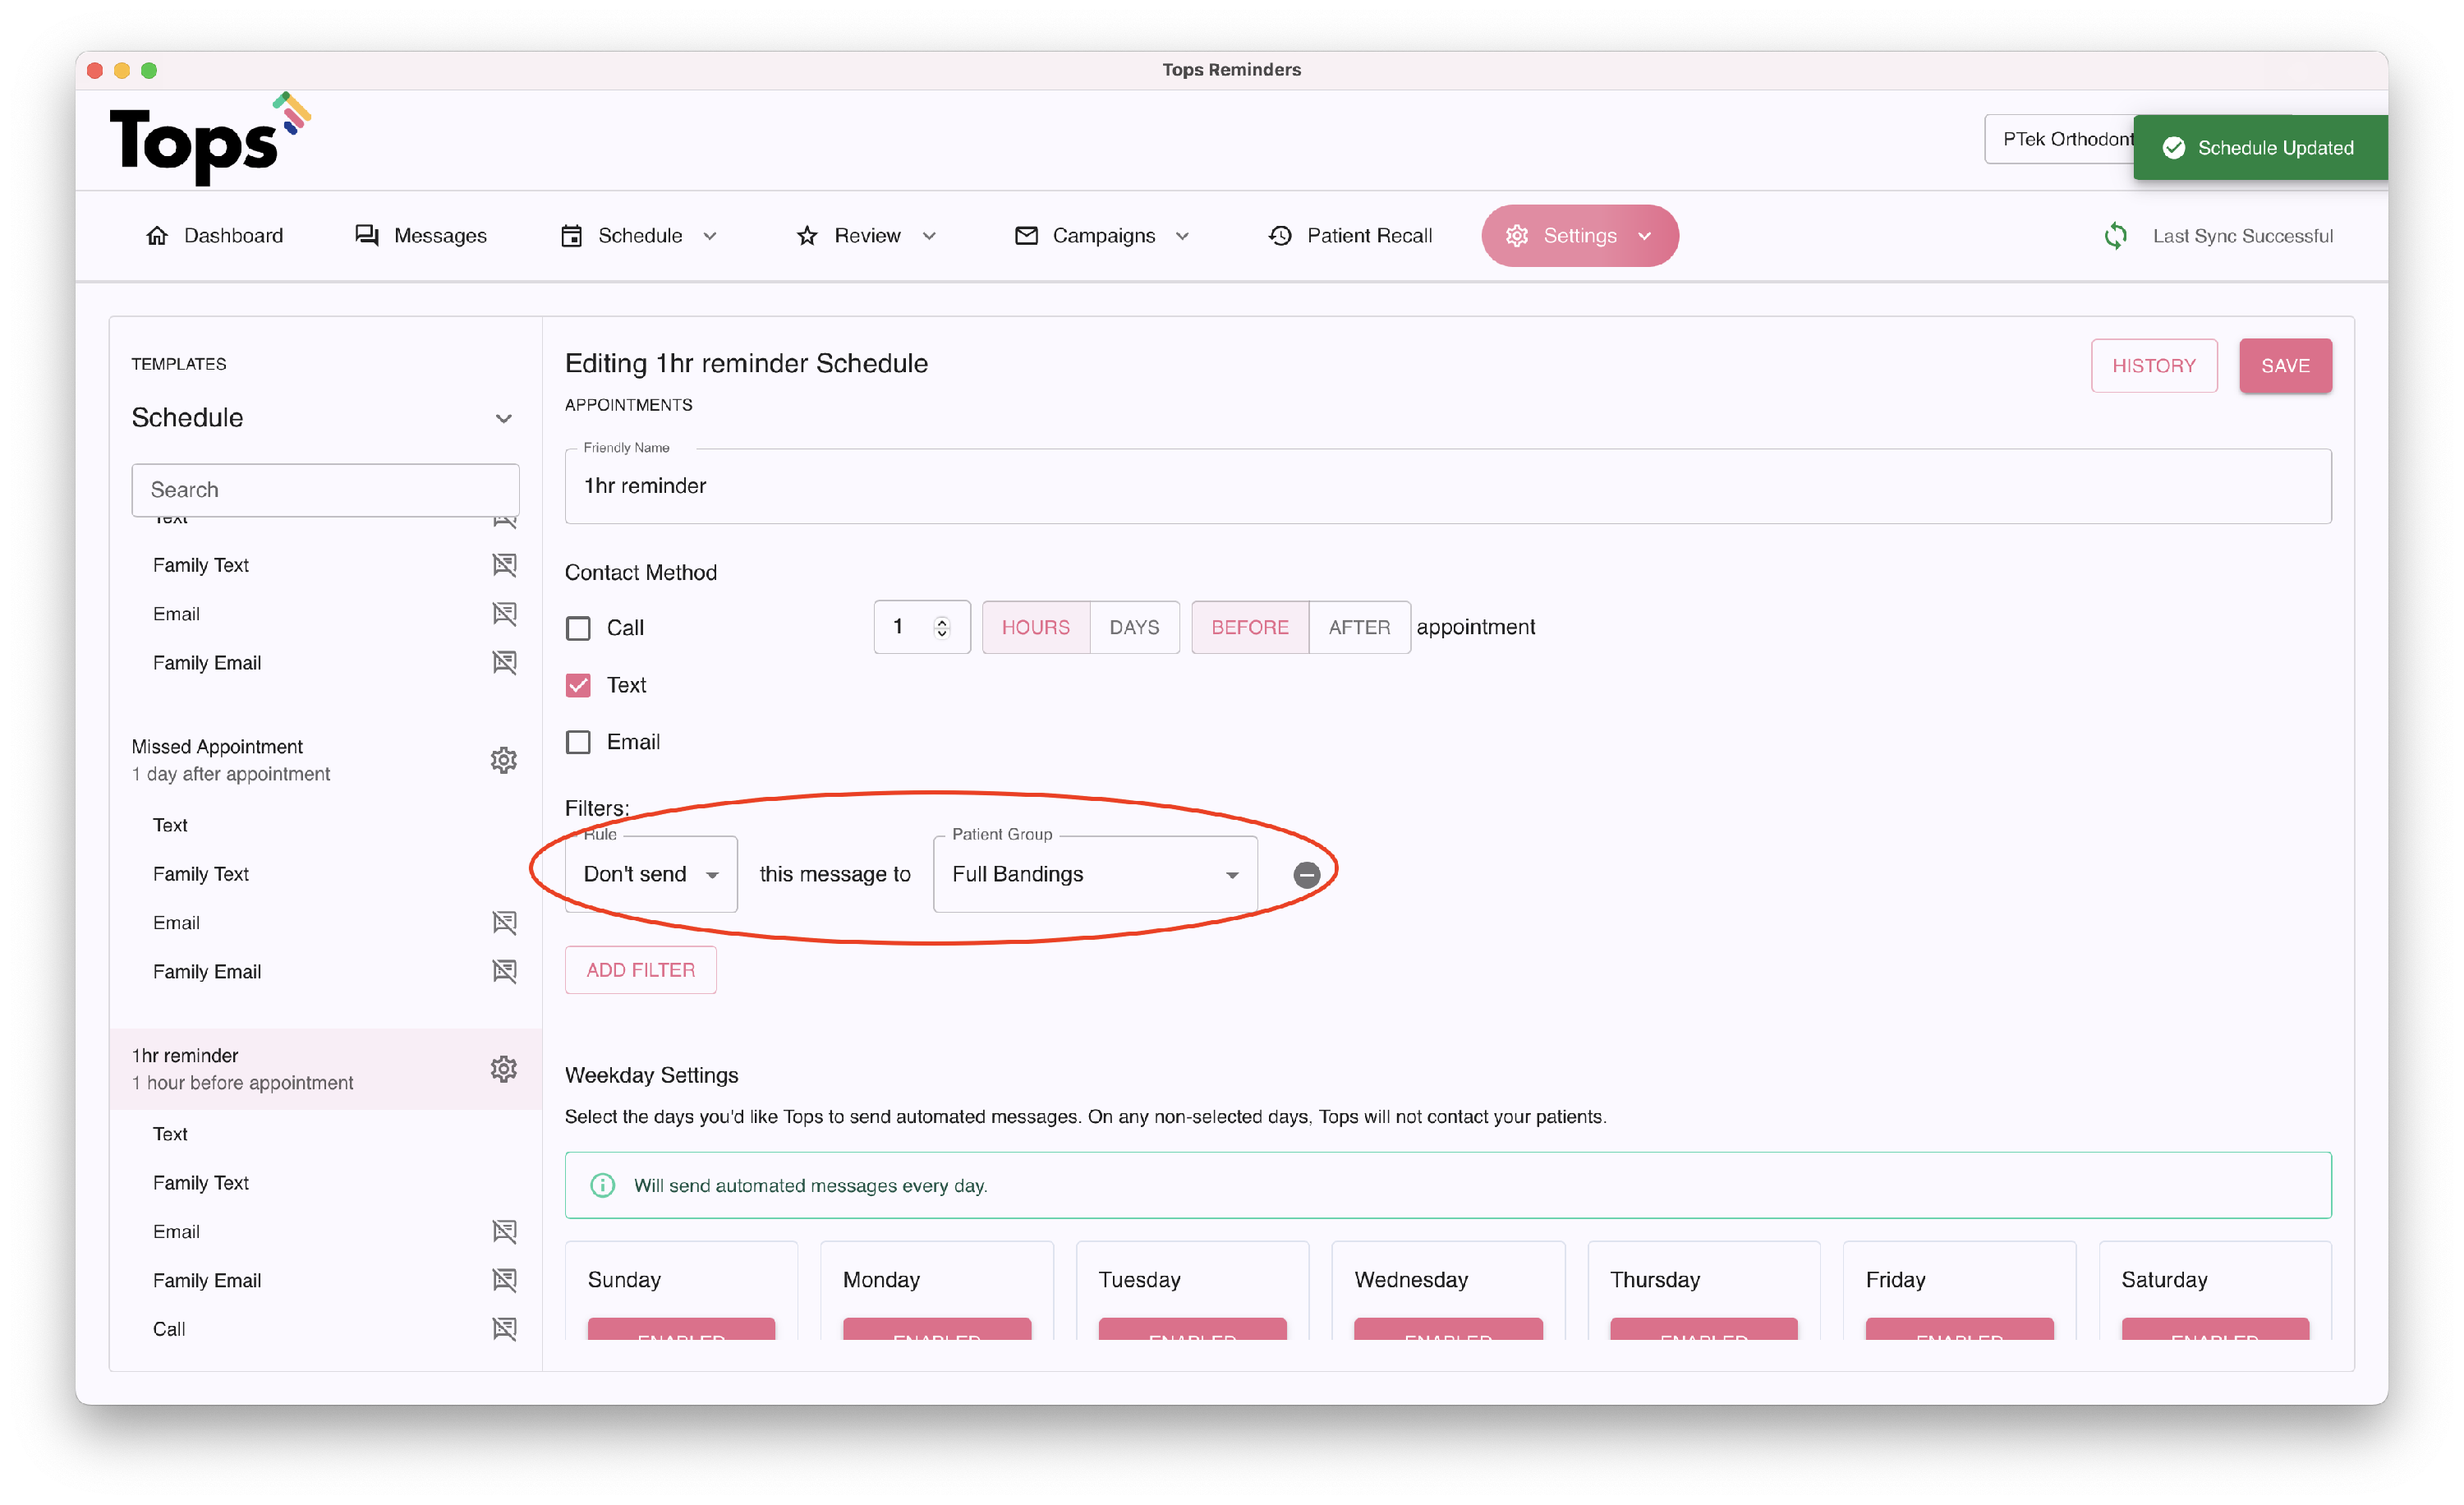This screenshot has height=1505, width=2464.
Task: Click the Missed Appointment gear icon
Action: [503, 760]
